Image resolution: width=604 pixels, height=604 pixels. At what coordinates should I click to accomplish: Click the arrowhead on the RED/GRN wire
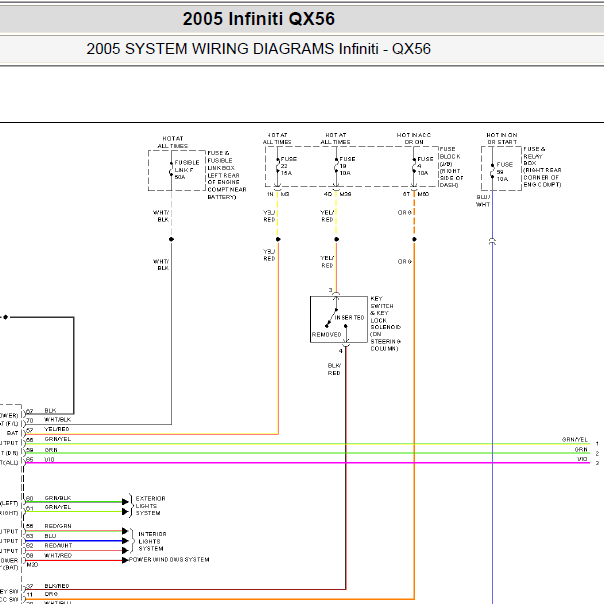pos(125,531)
